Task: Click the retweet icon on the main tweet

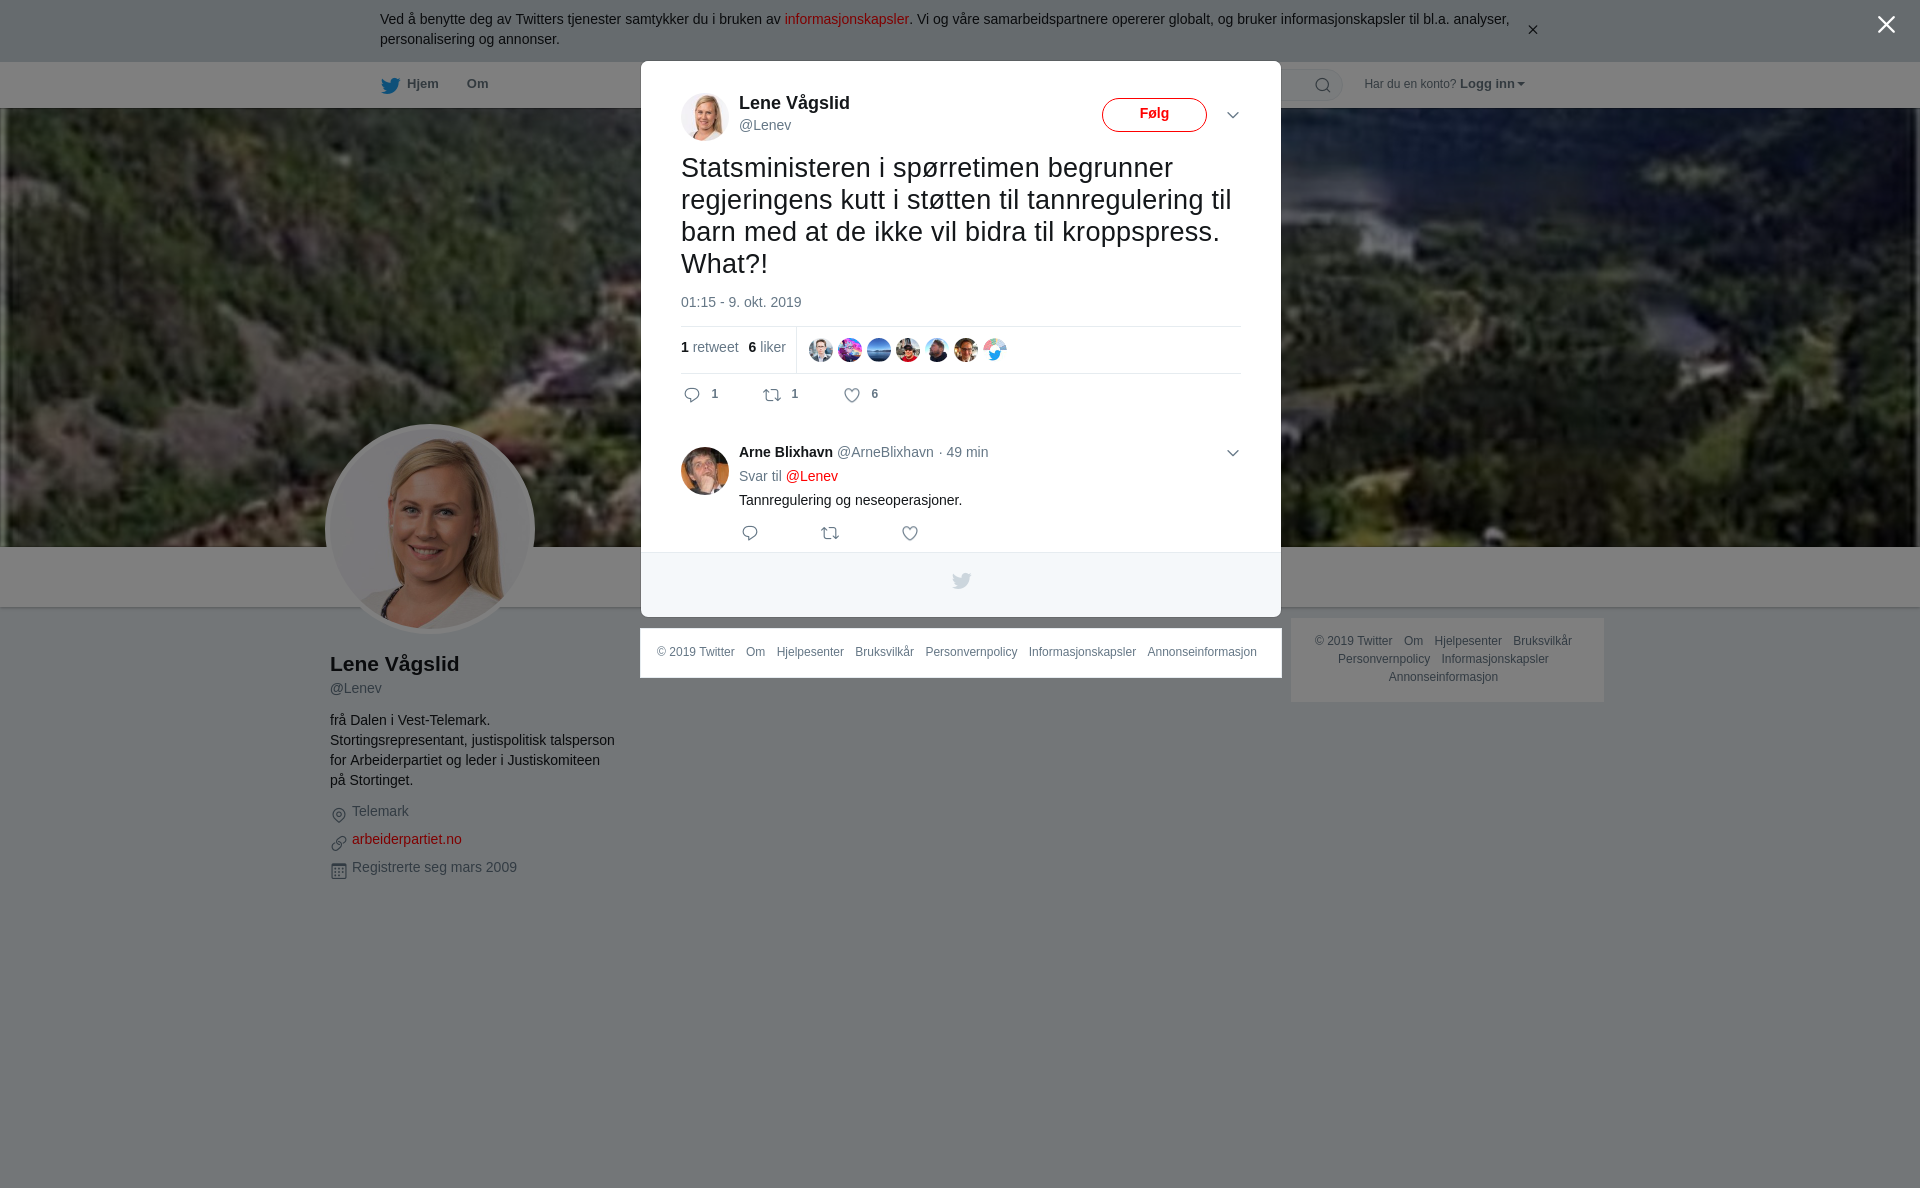Action: 772,395
